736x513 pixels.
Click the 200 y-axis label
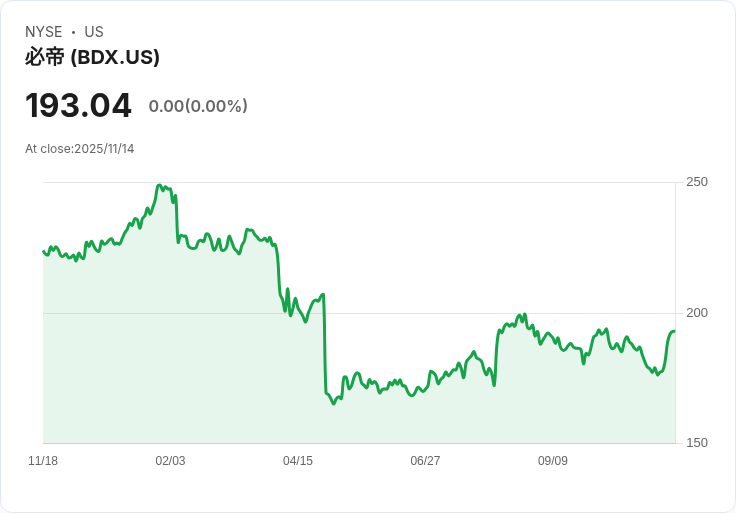[696, 313]
